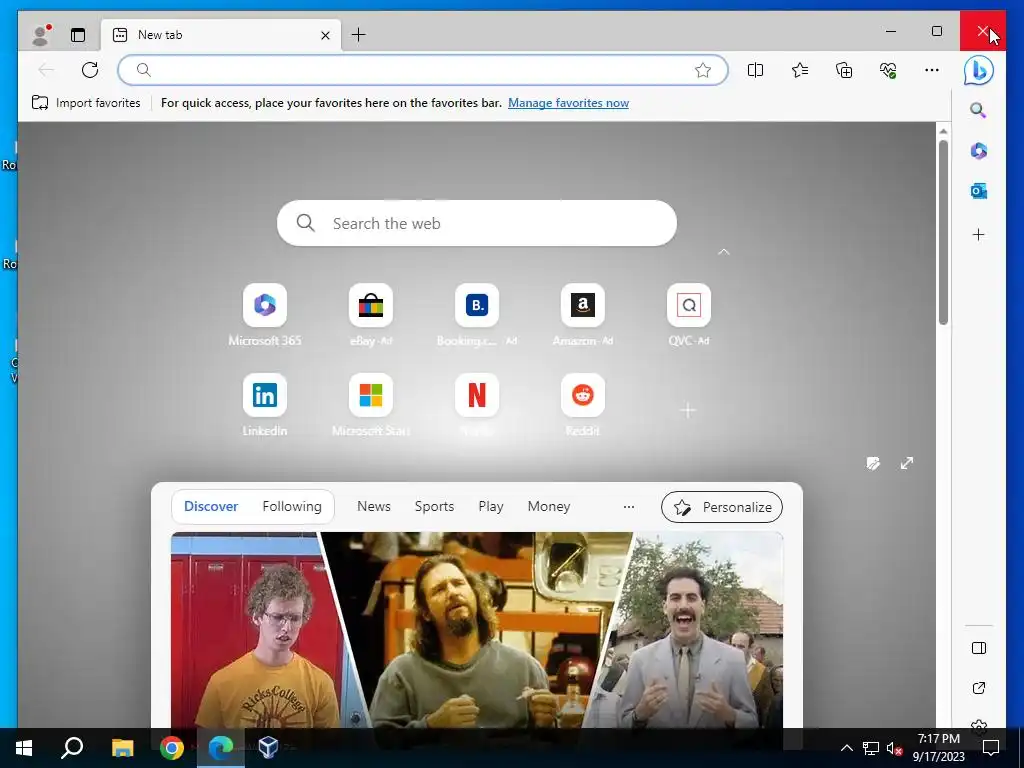Open muted volume tray icon

[894, 748]
